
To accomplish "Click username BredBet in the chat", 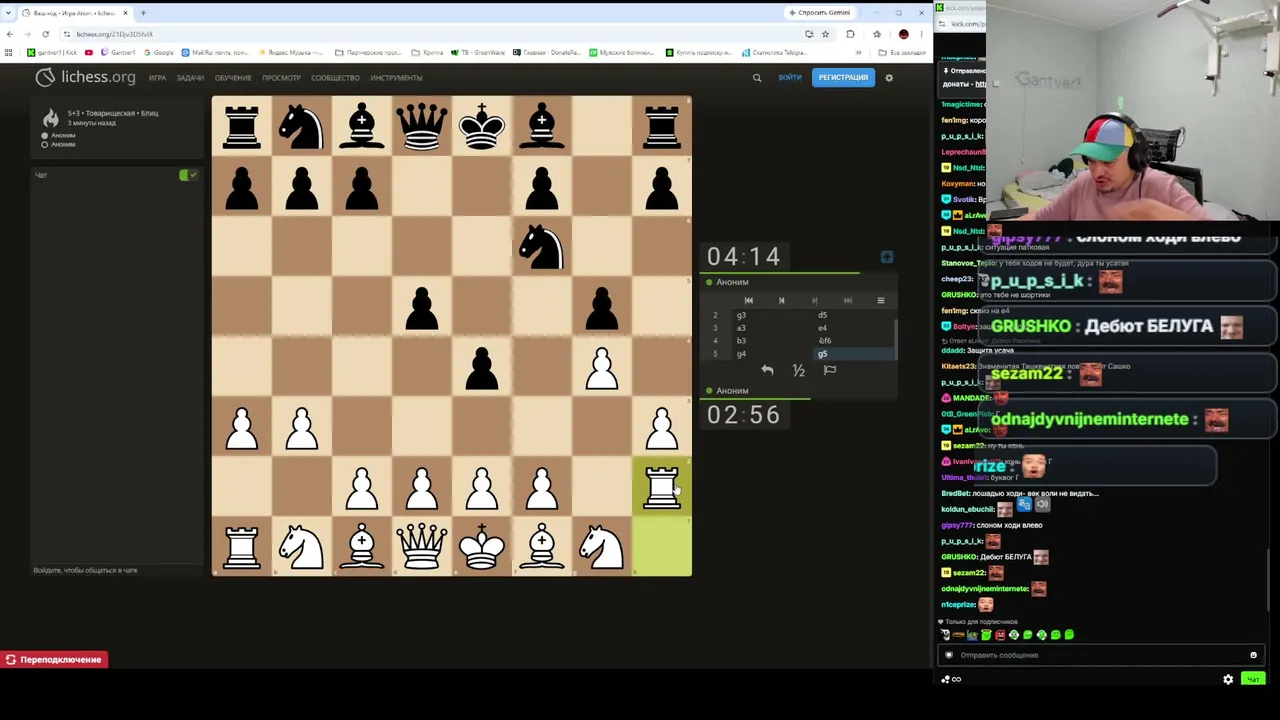I will [x=956, y=493].
